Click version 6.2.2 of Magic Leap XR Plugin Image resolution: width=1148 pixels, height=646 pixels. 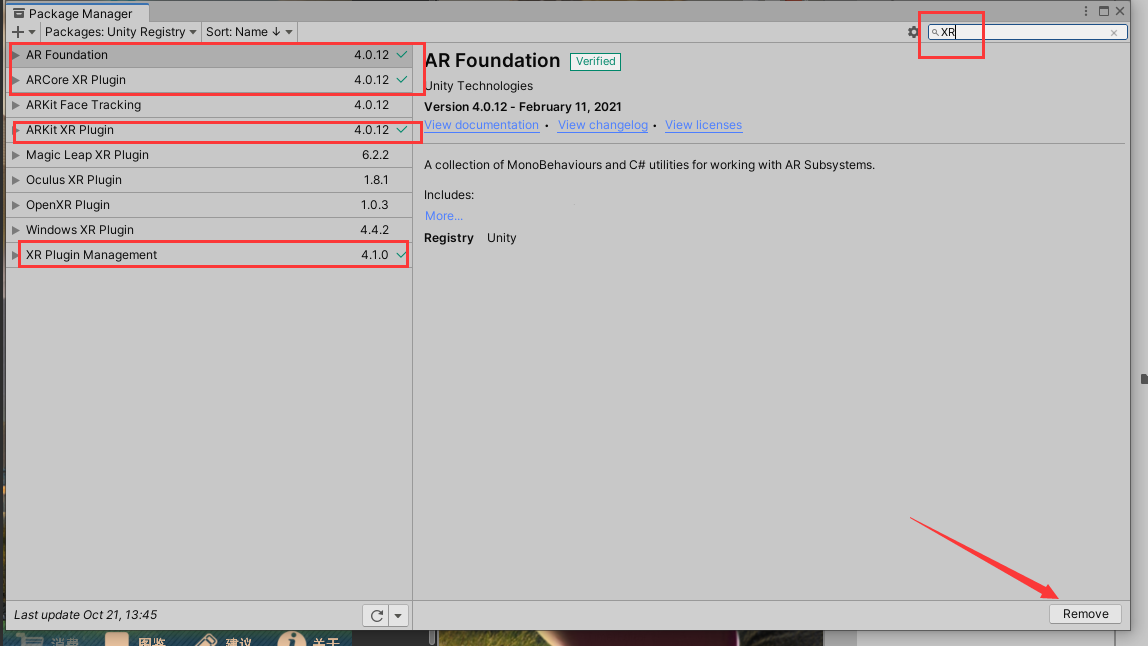click(375, 155)
